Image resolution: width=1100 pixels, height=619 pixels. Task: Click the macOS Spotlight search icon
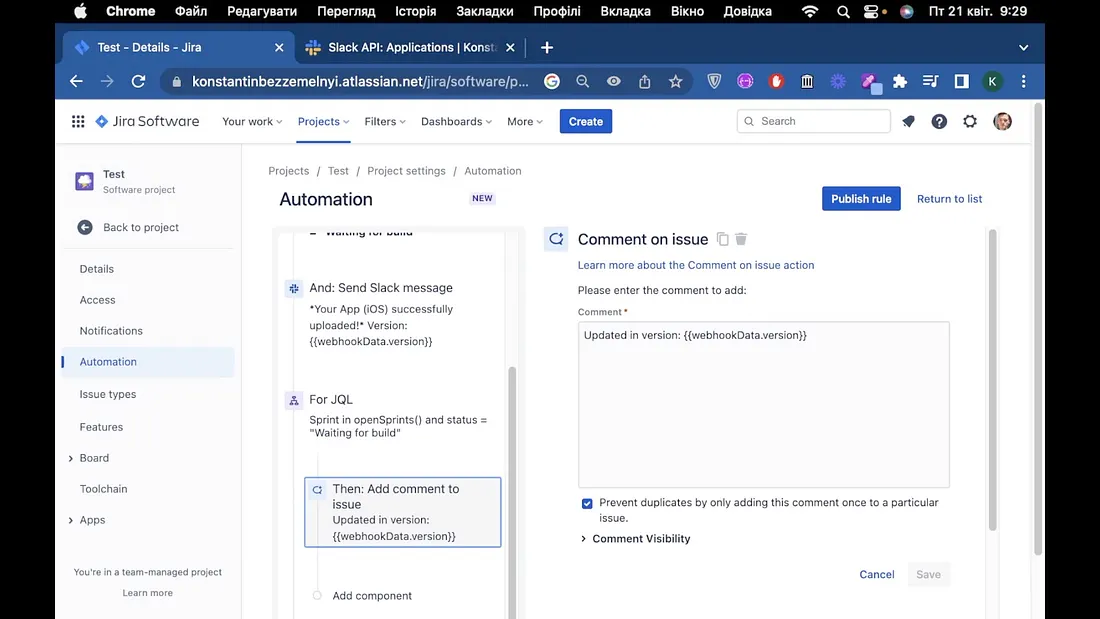843,11
